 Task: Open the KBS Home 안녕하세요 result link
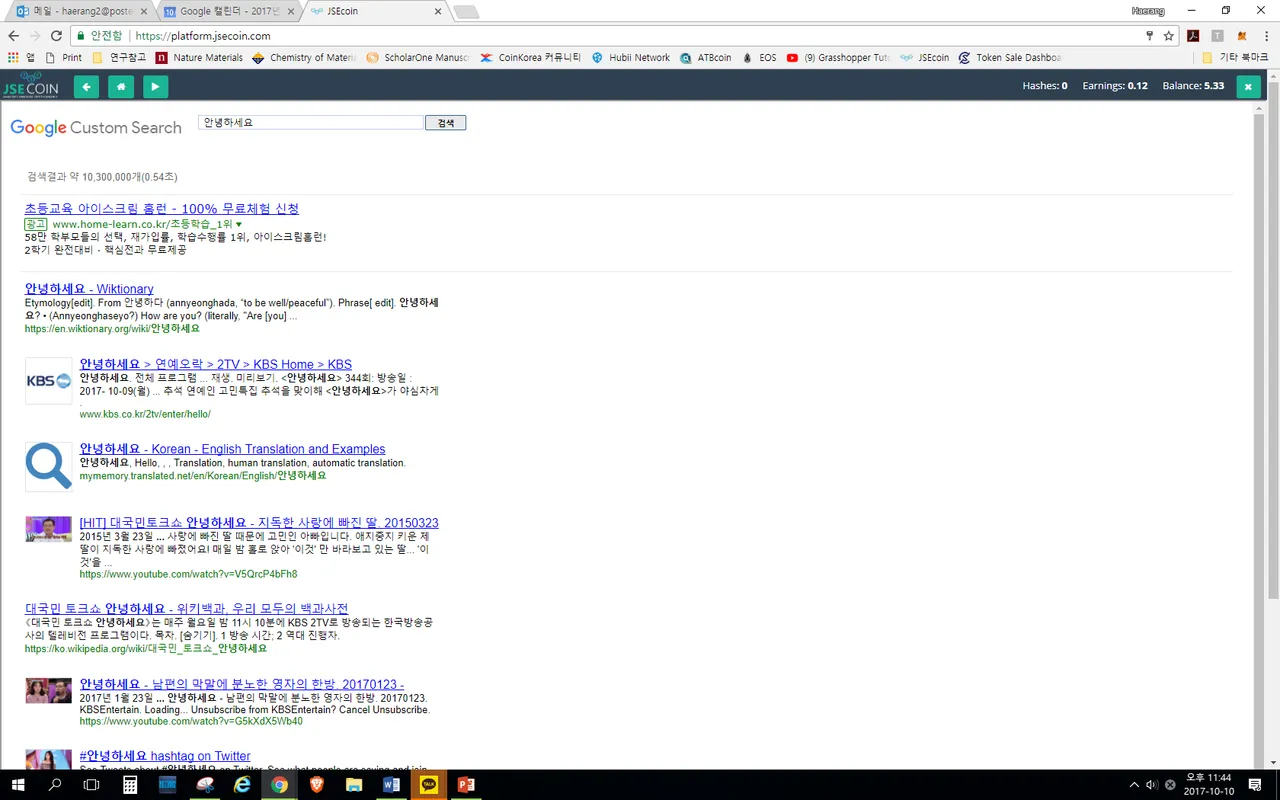pos(216,365)
